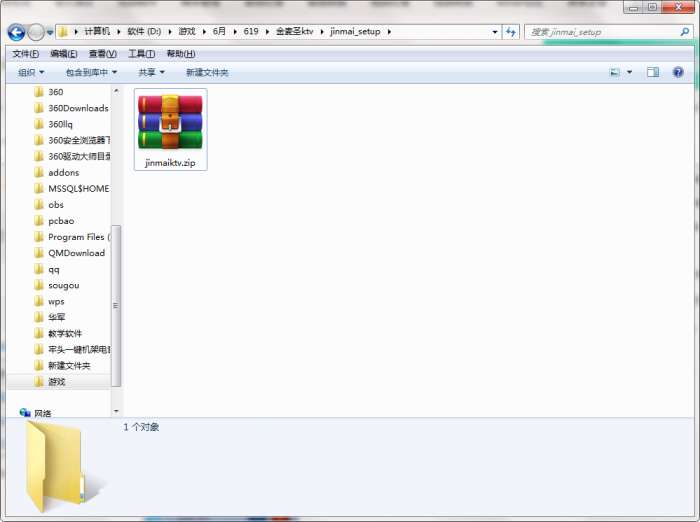The width and height of the screenshot is (700, 522).
Task: Open the 工具(T) menu
Action: point(142,54)
